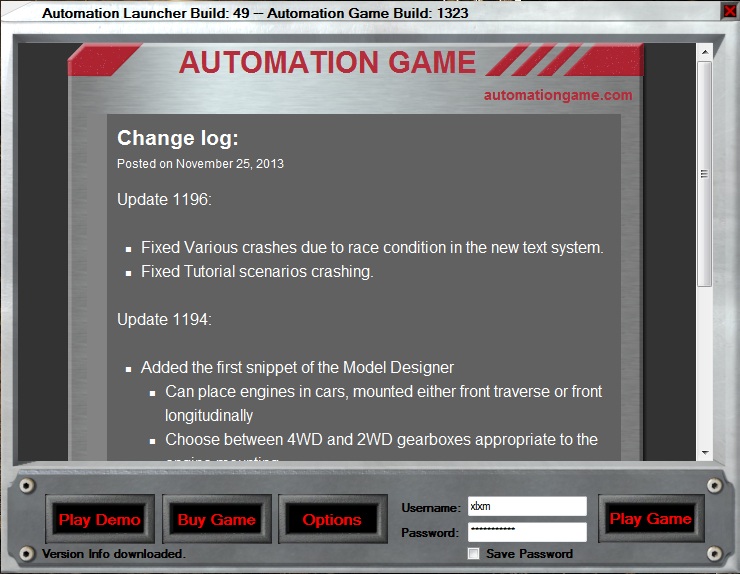Enable the Save Password checkbox
Screen dimensions: 740x574
(x=473, y=553)
